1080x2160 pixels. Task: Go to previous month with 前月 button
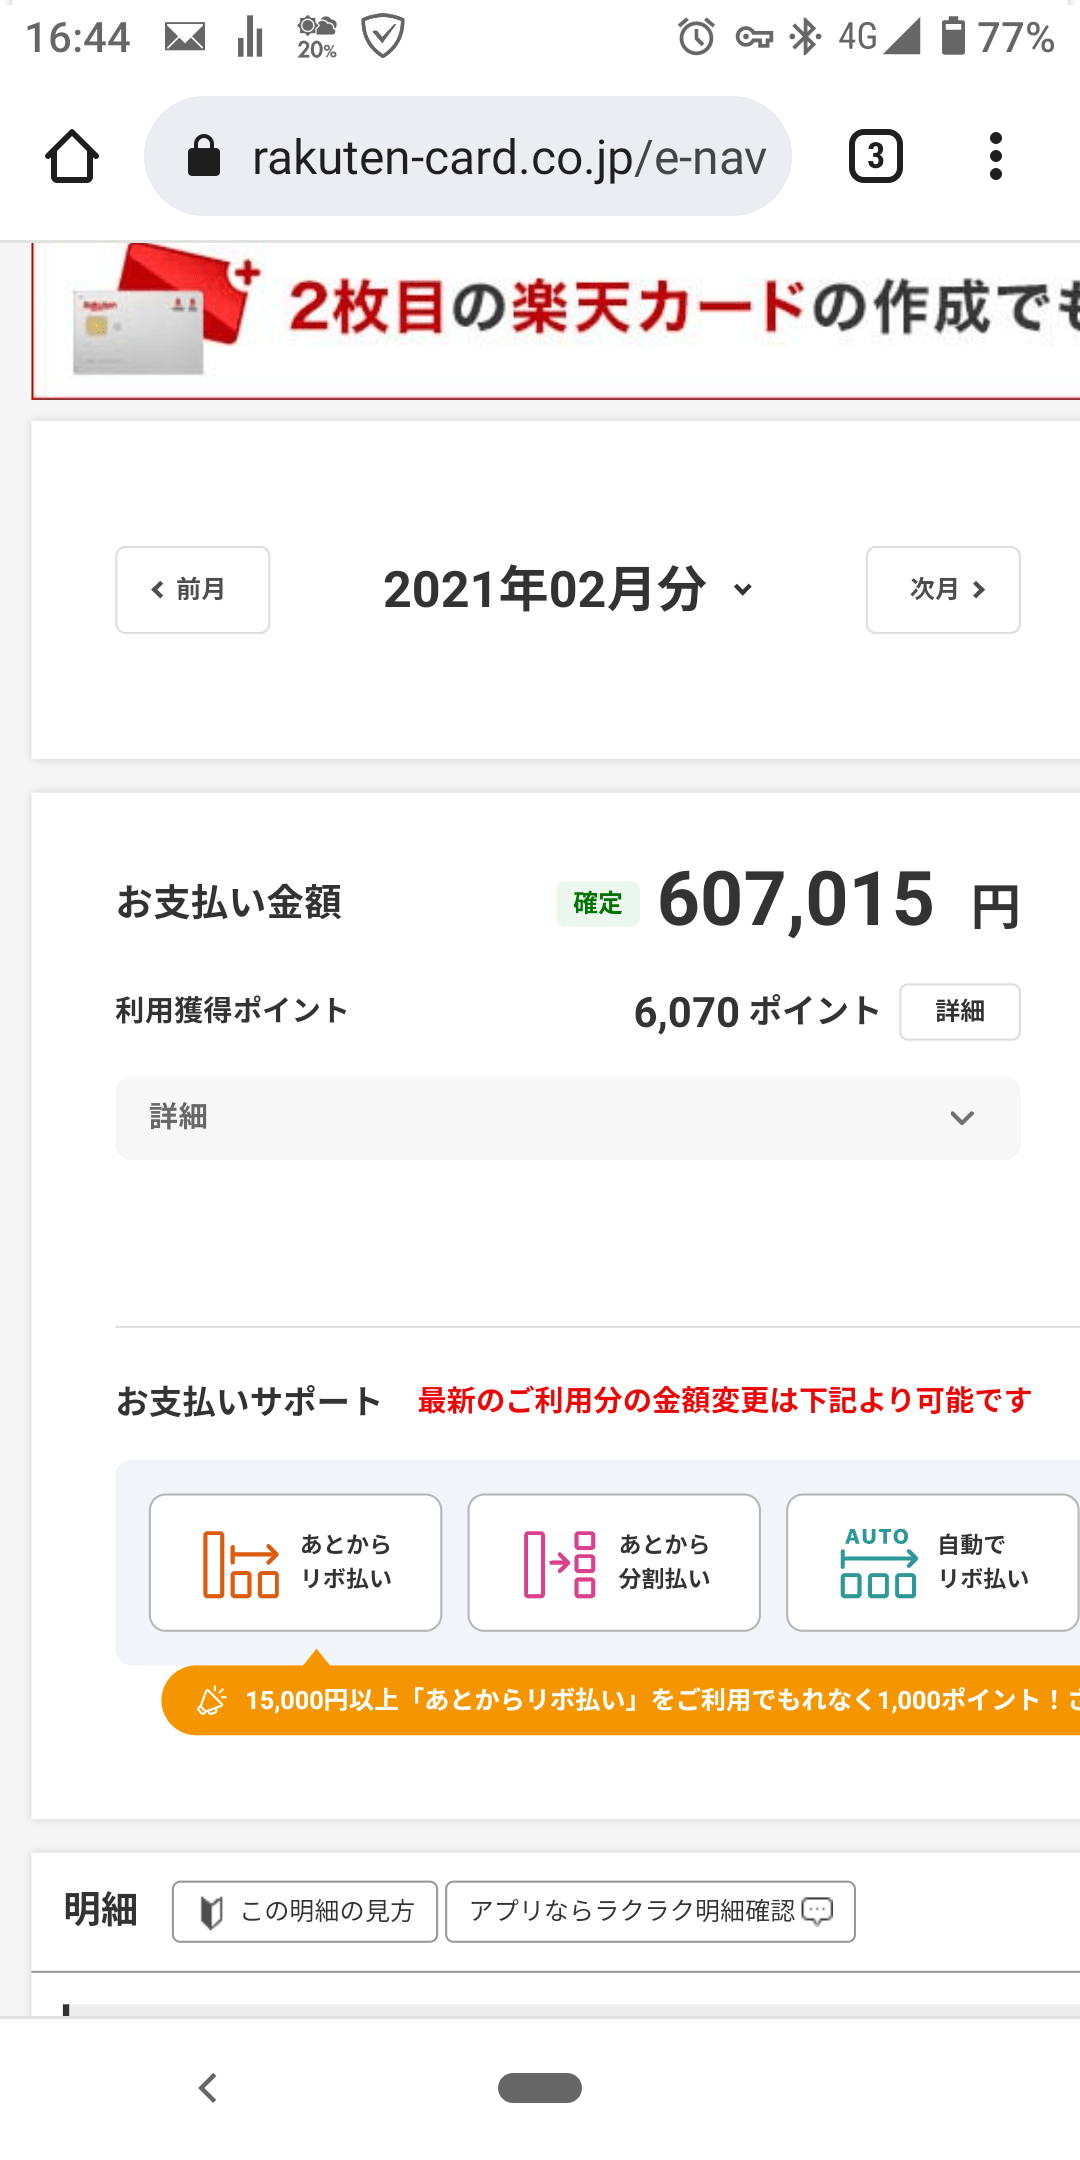(x=193, y=590)
